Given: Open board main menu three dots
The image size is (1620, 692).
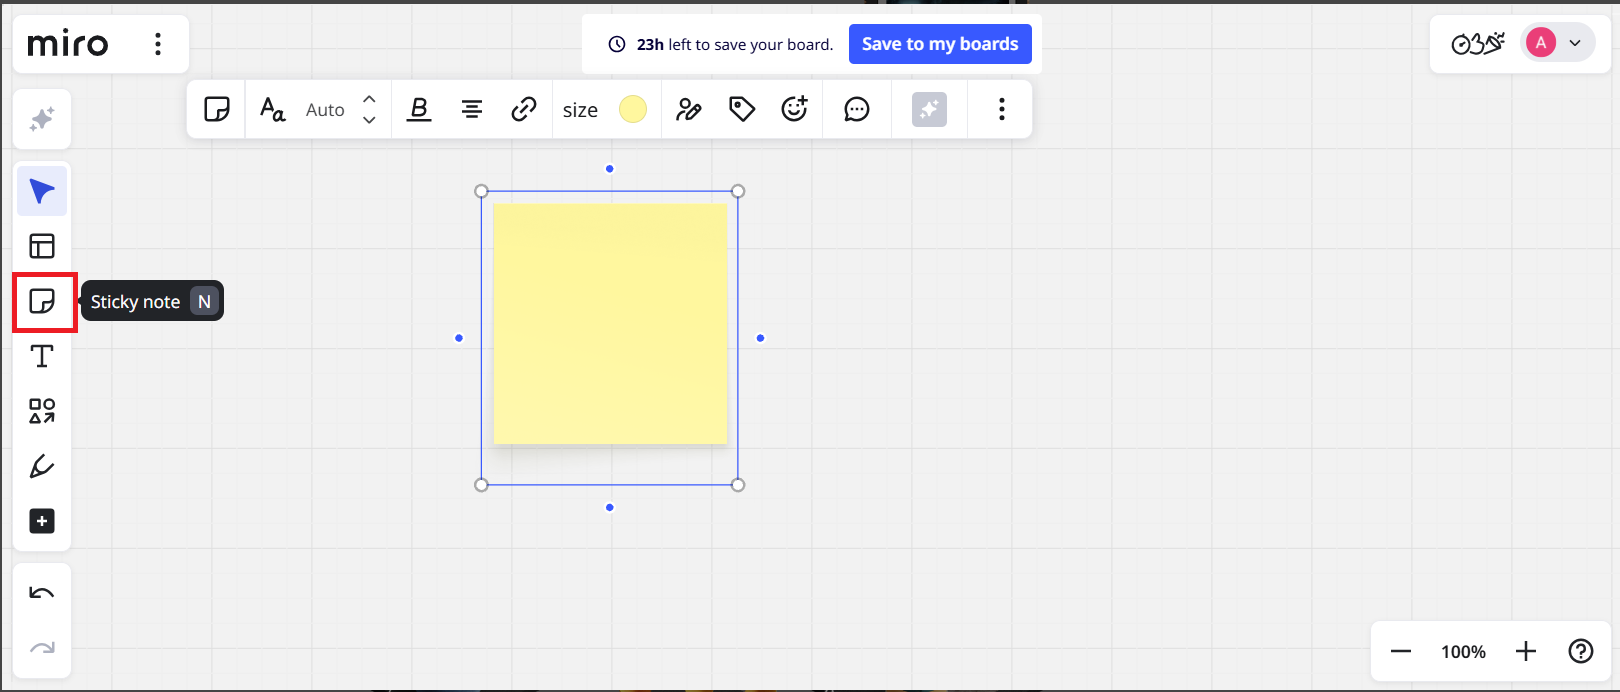Looking at the screenshot, I should pos(158,44).
